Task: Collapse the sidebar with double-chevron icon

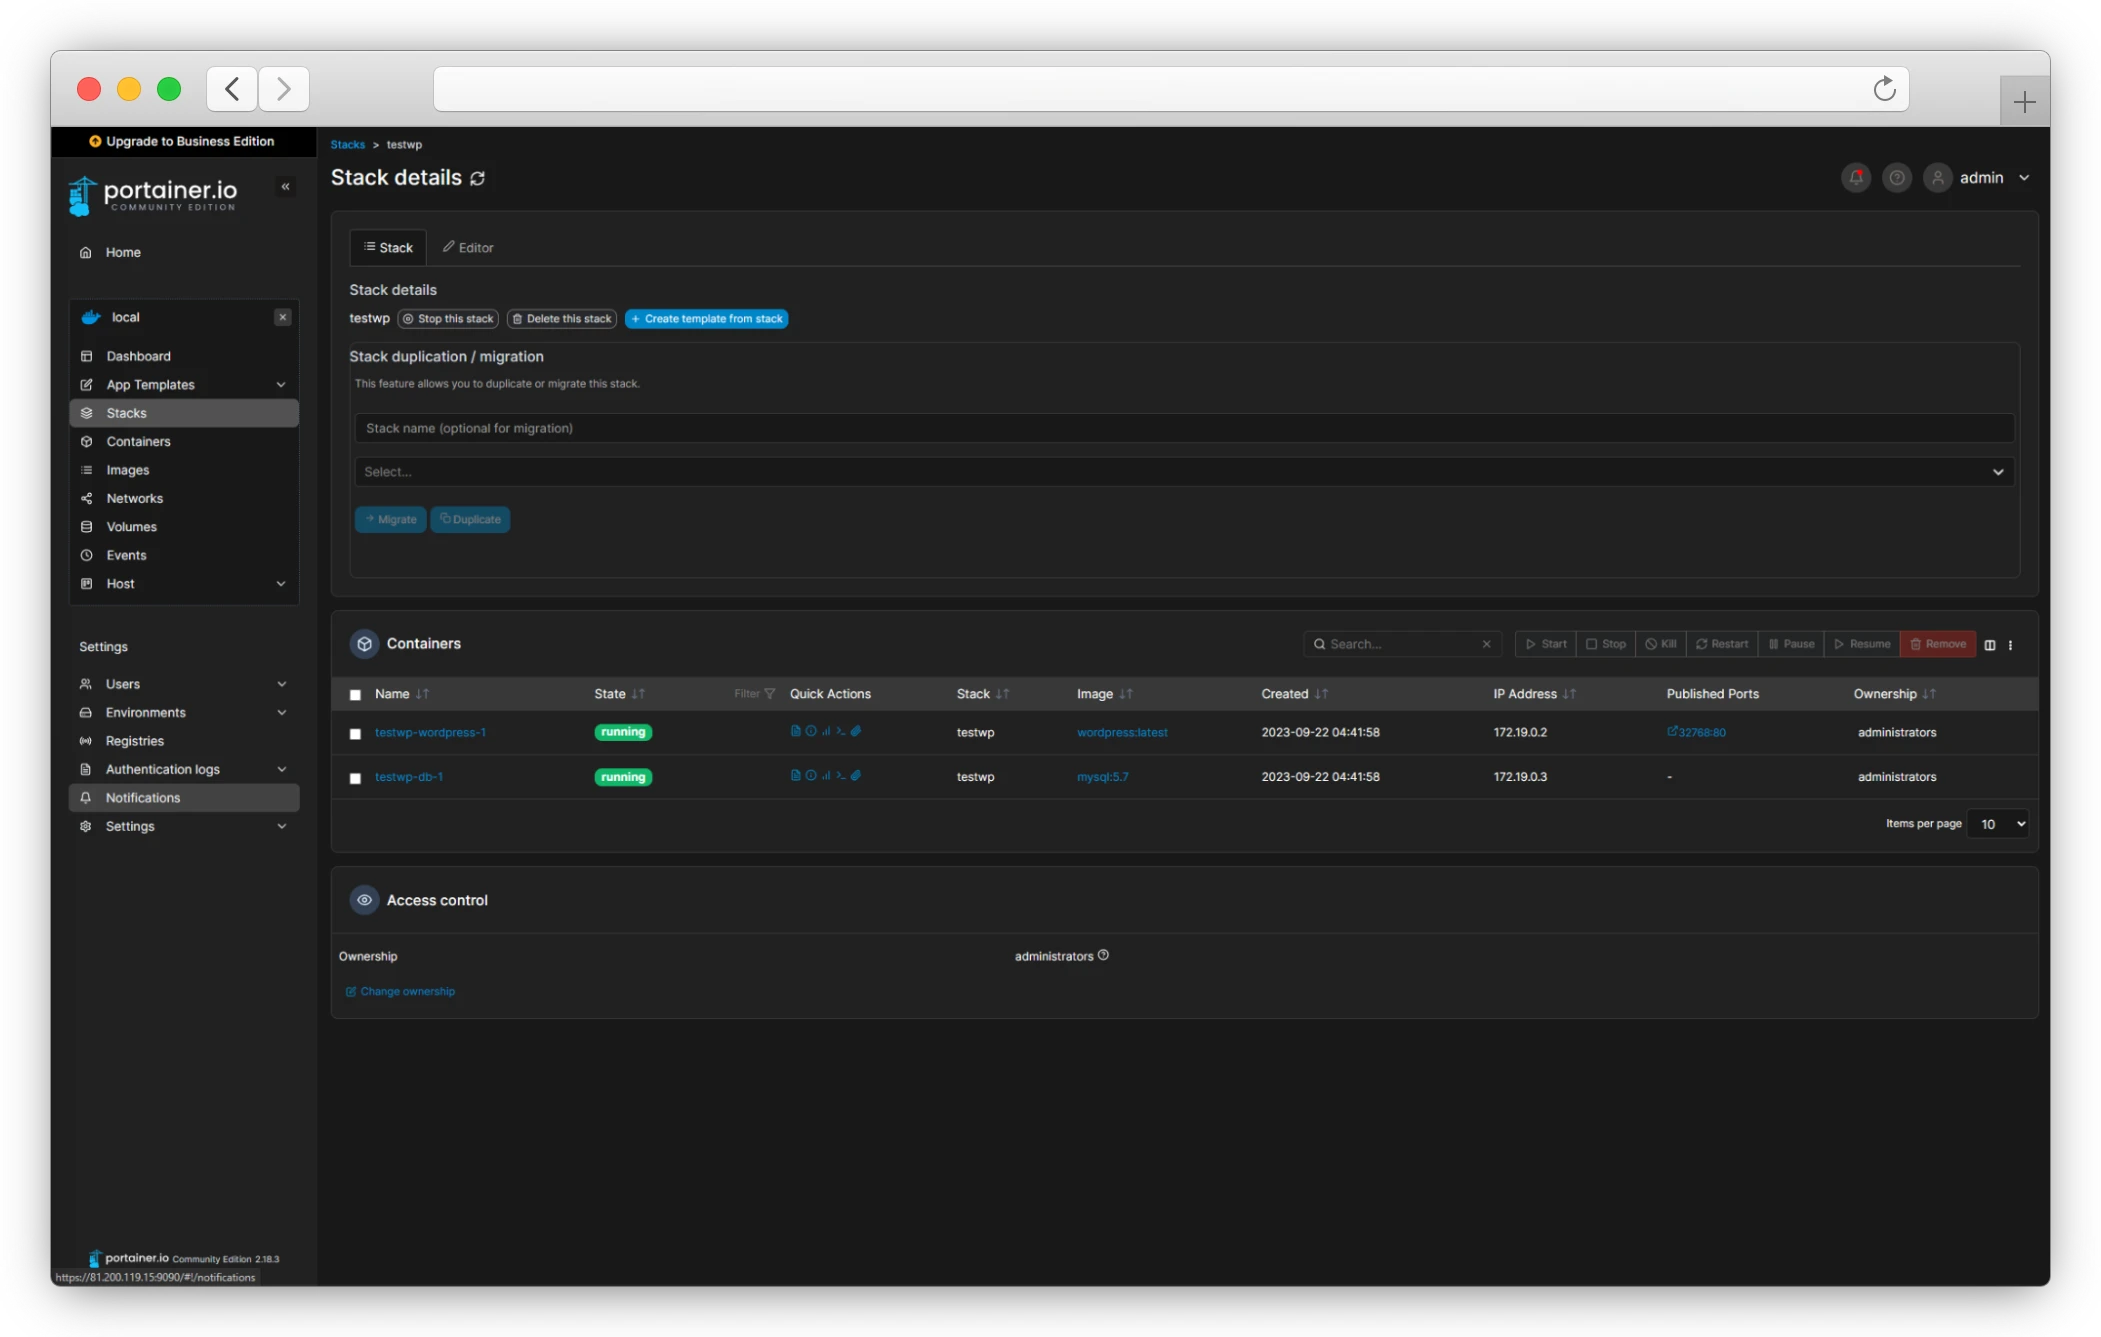Action: tap(285, 187)
